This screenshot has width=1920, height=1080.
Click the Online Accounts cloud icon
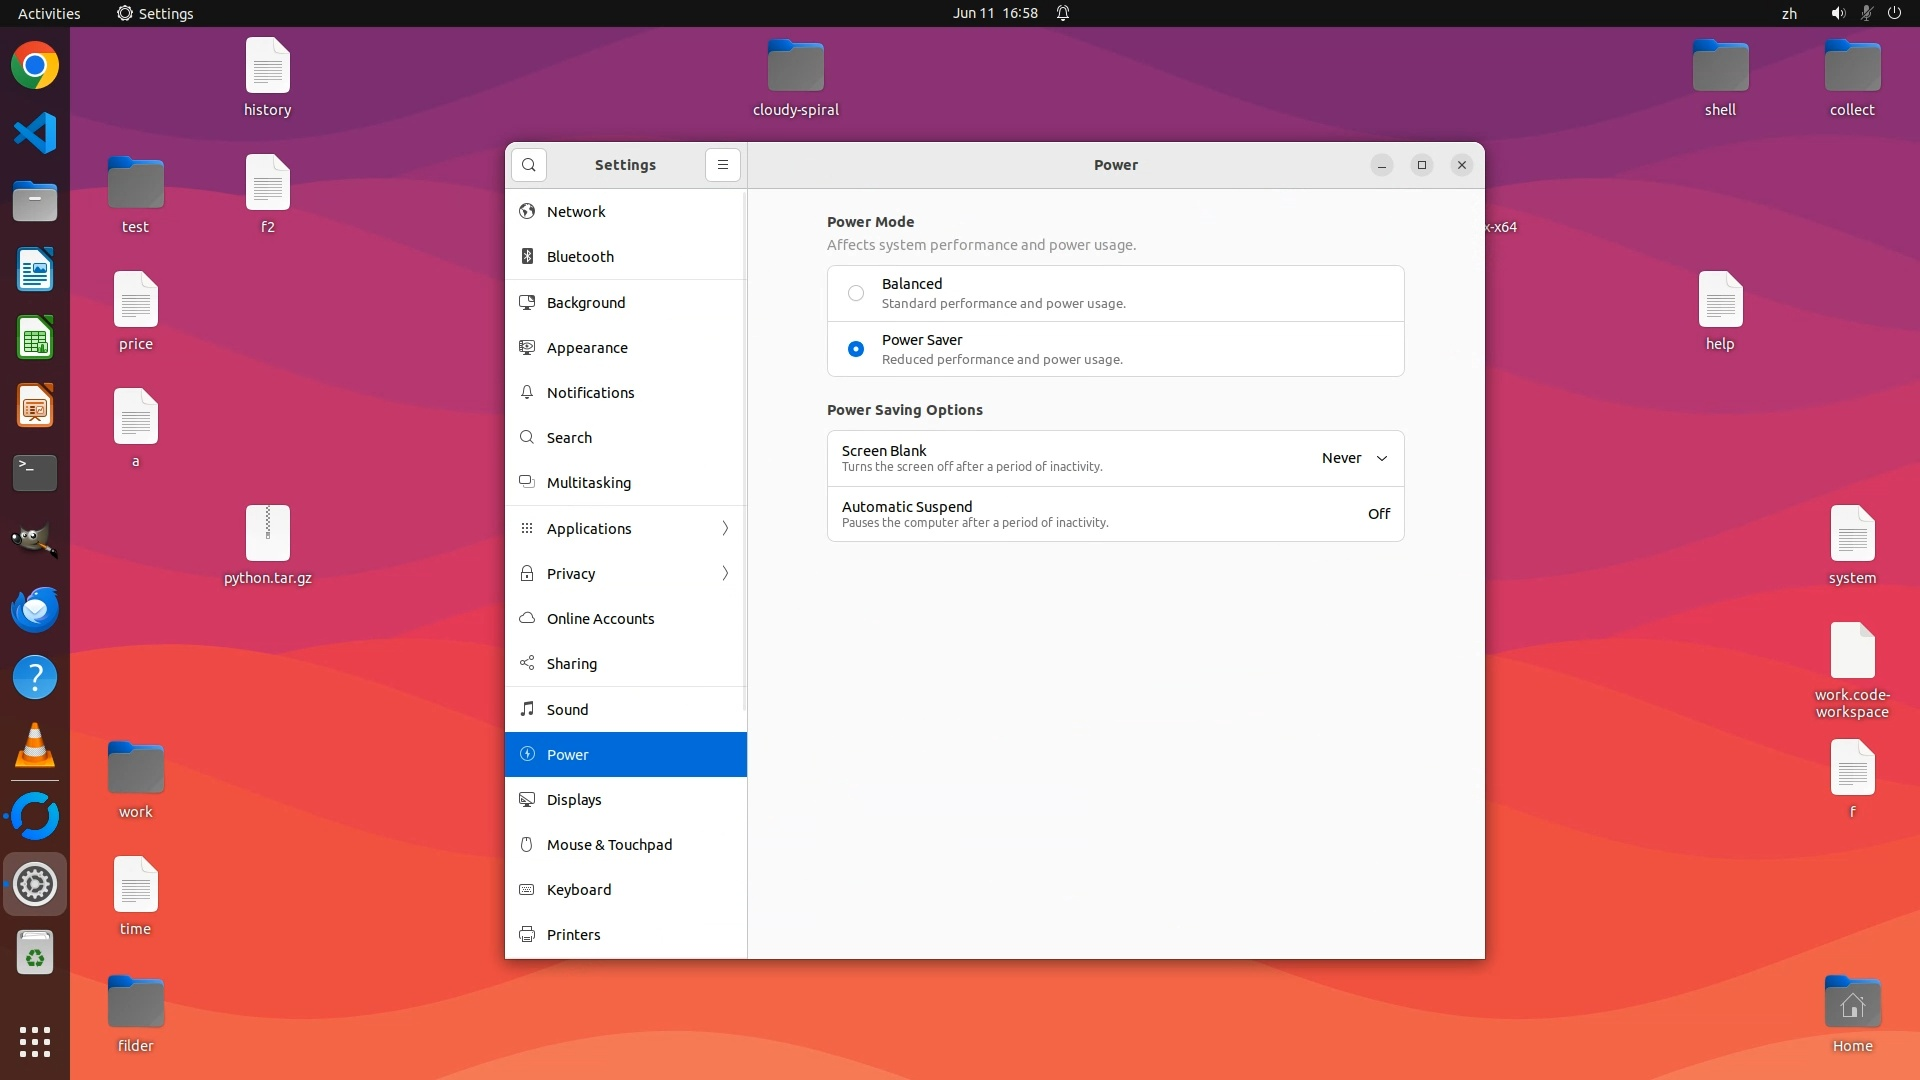tap(527, 618)
